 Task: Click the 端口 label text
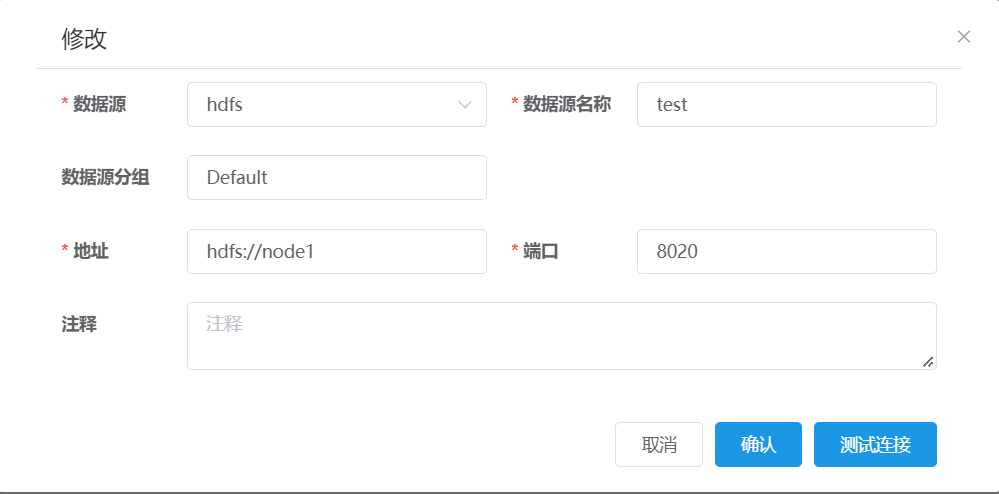541,251
